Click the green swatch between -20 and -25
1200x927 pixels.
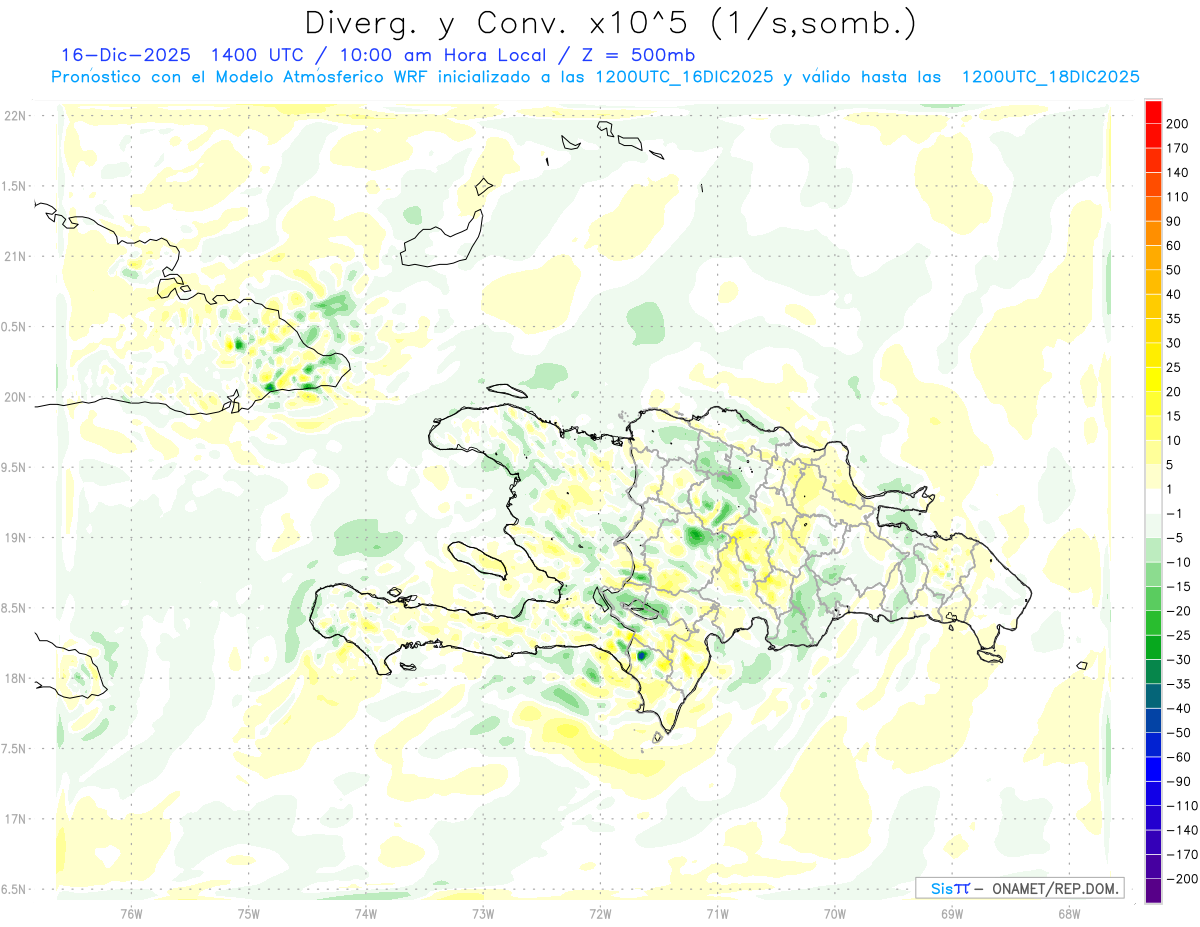tap(1153, 623)
